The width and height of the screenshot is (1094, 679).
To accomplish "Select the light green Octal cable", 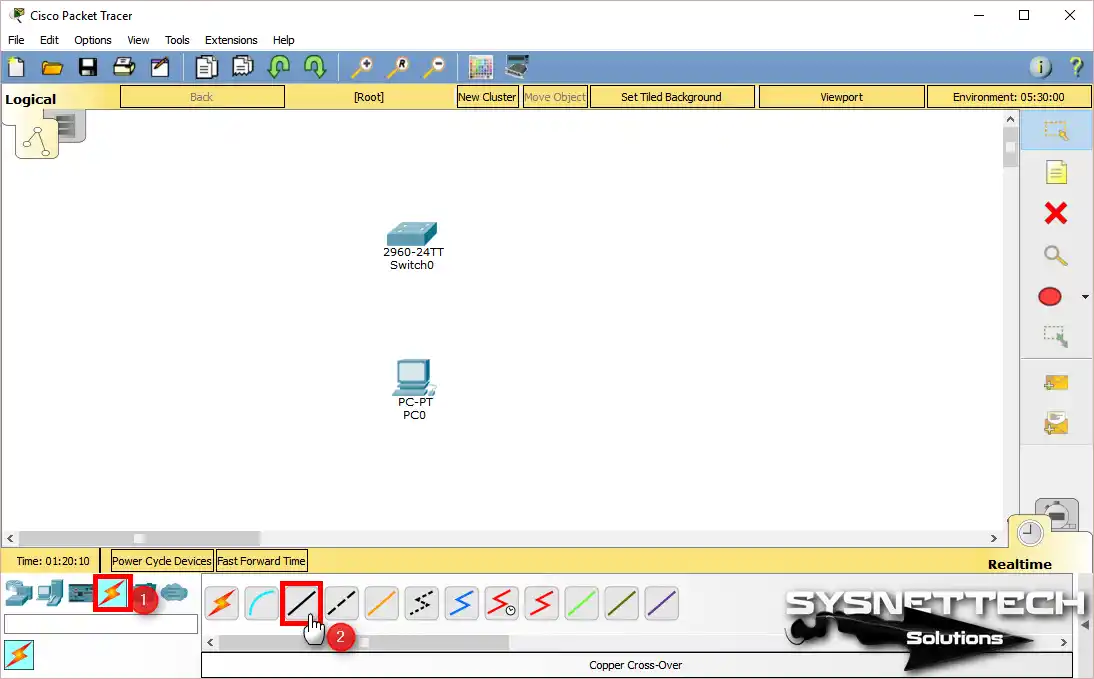I will pyautogui.click(x=581, y=603).
